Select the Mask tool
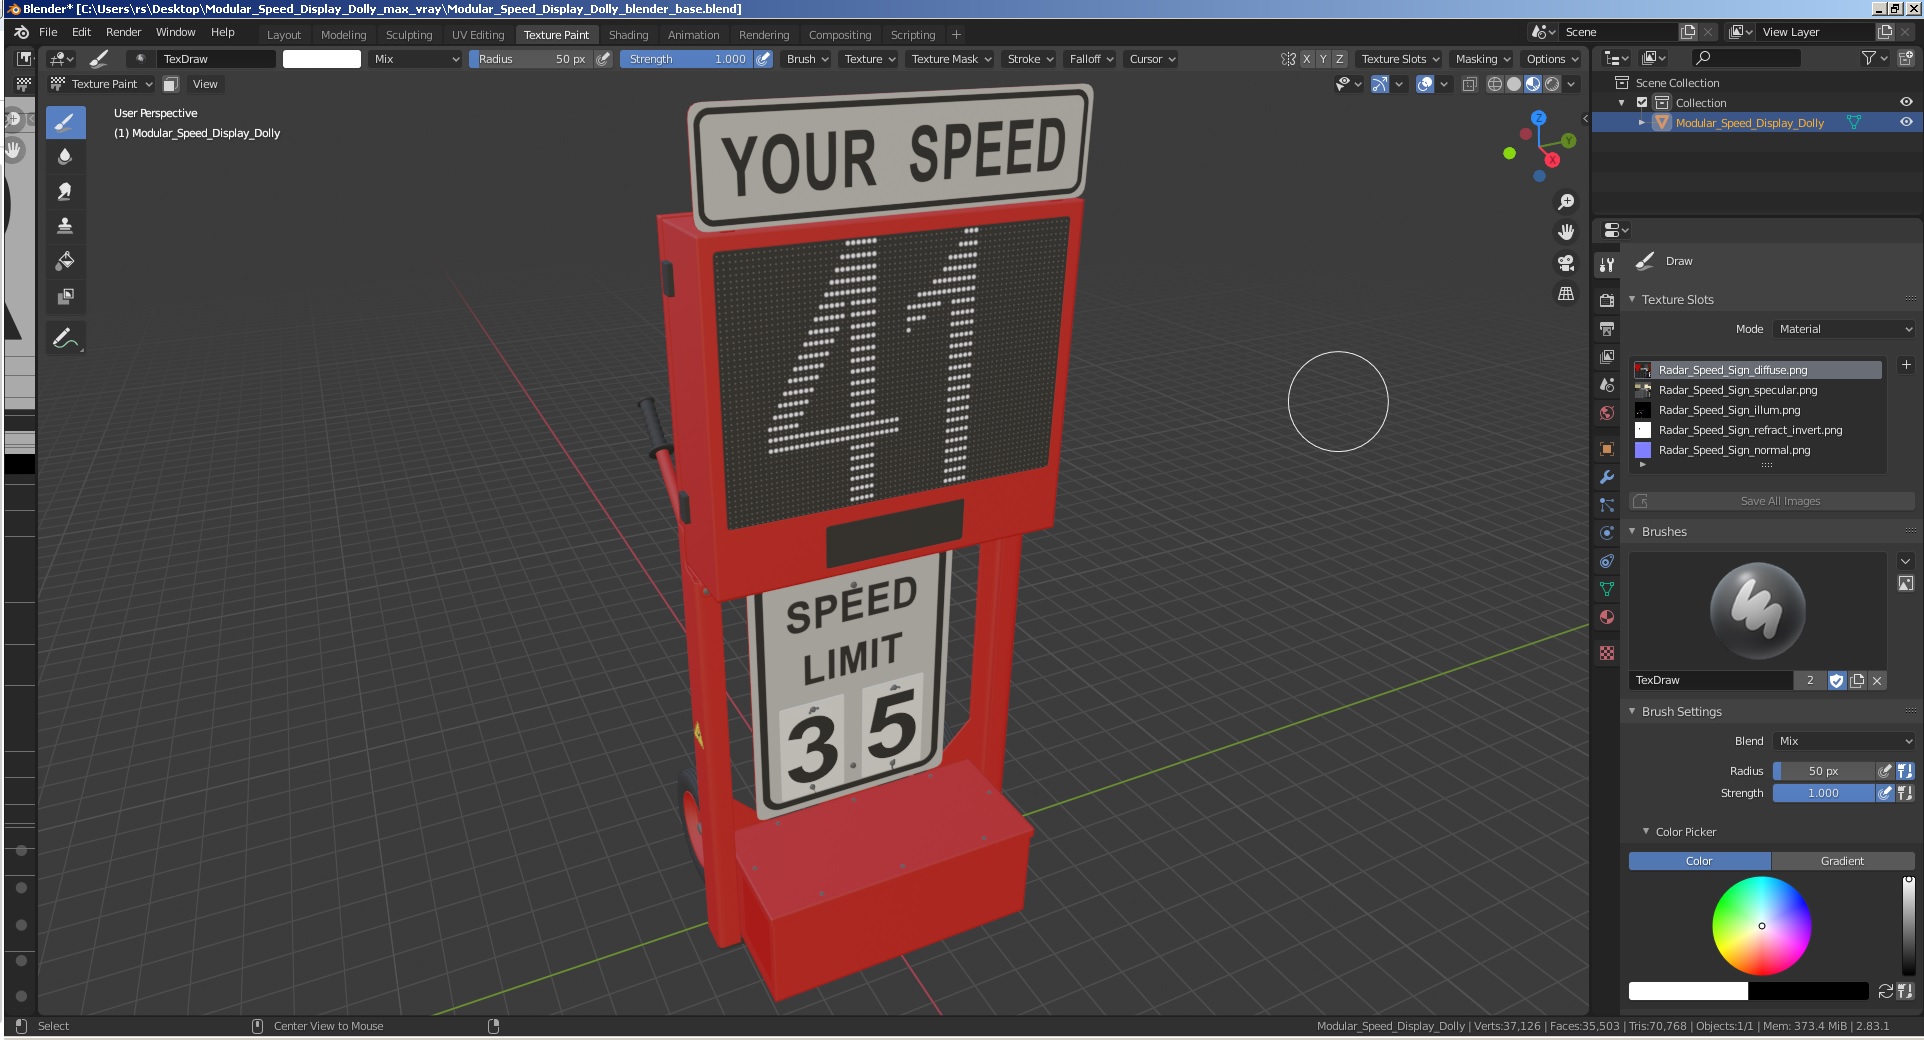The height and width of the screenshot is (1040, 1924). (65, 296)
